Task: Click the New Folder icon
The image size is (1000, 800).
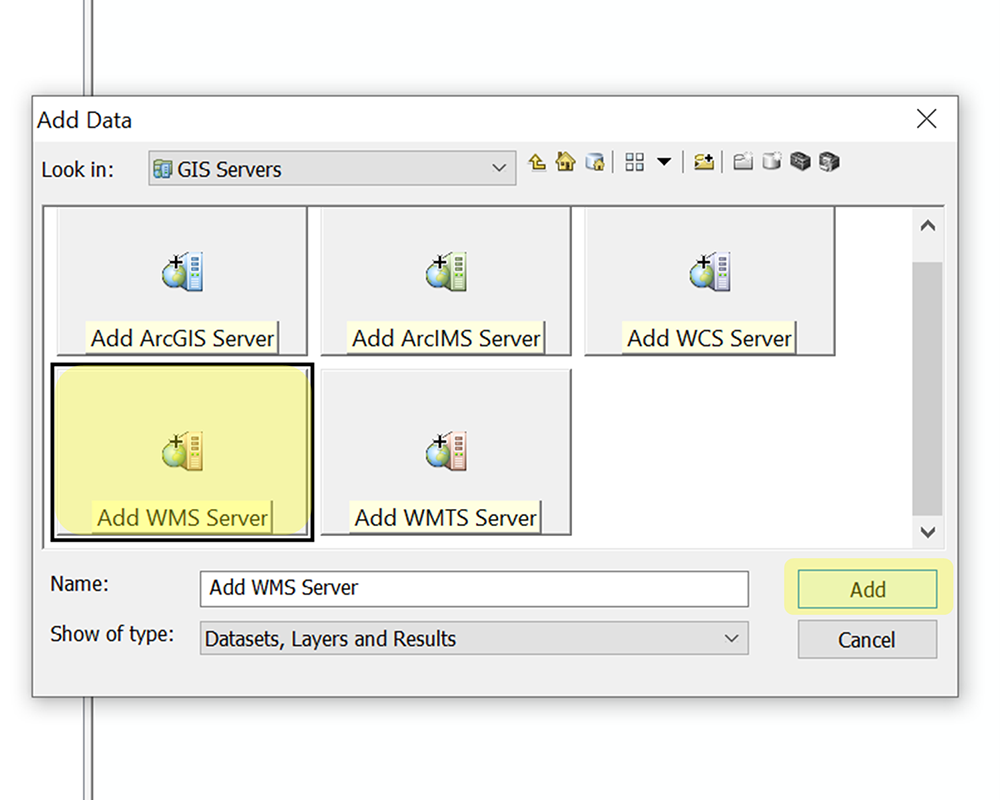Action: tap(742, 162)
